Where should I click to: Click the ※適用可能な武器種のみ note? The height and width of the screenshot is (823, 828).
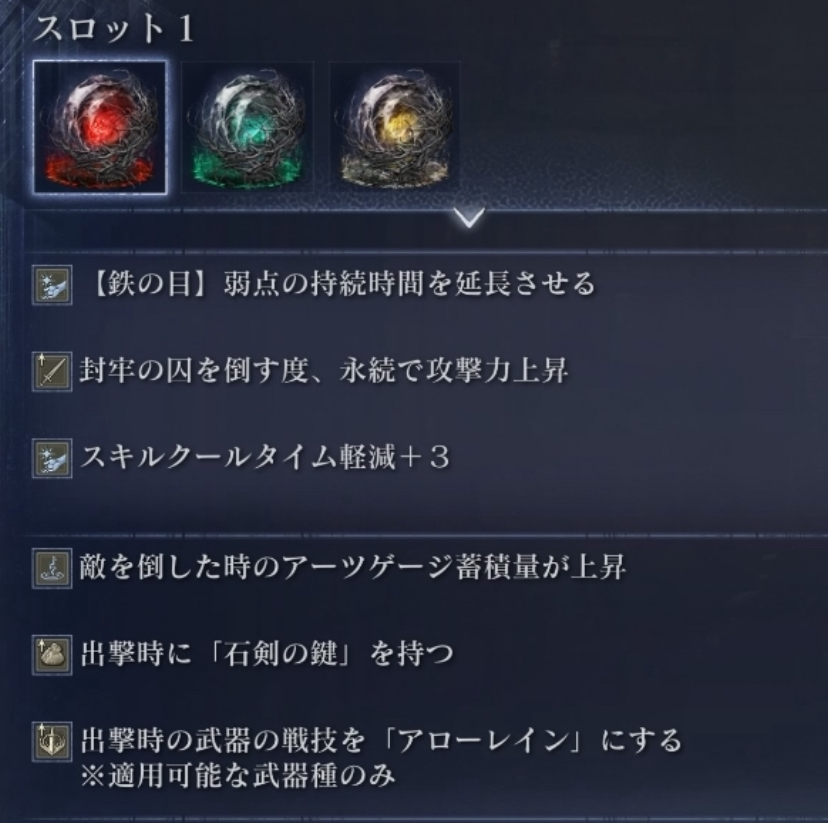point(238,775)
